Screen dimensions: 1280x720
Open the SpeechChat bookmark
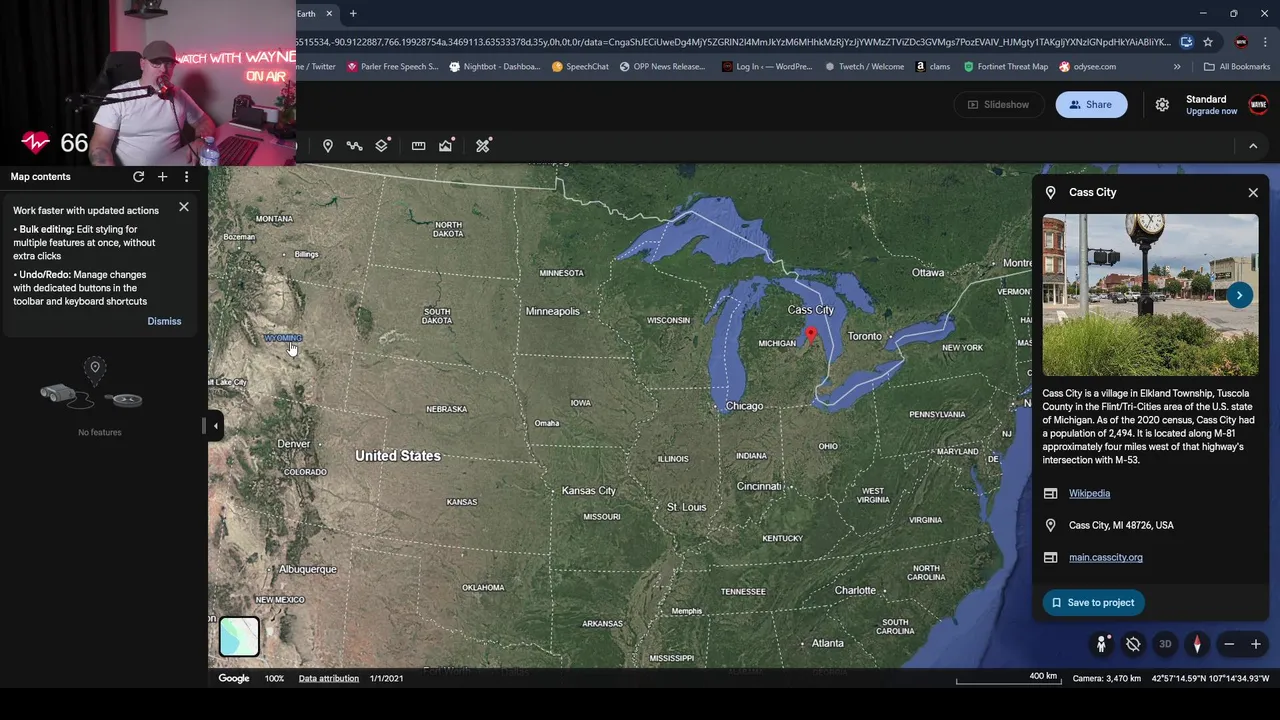580,67
